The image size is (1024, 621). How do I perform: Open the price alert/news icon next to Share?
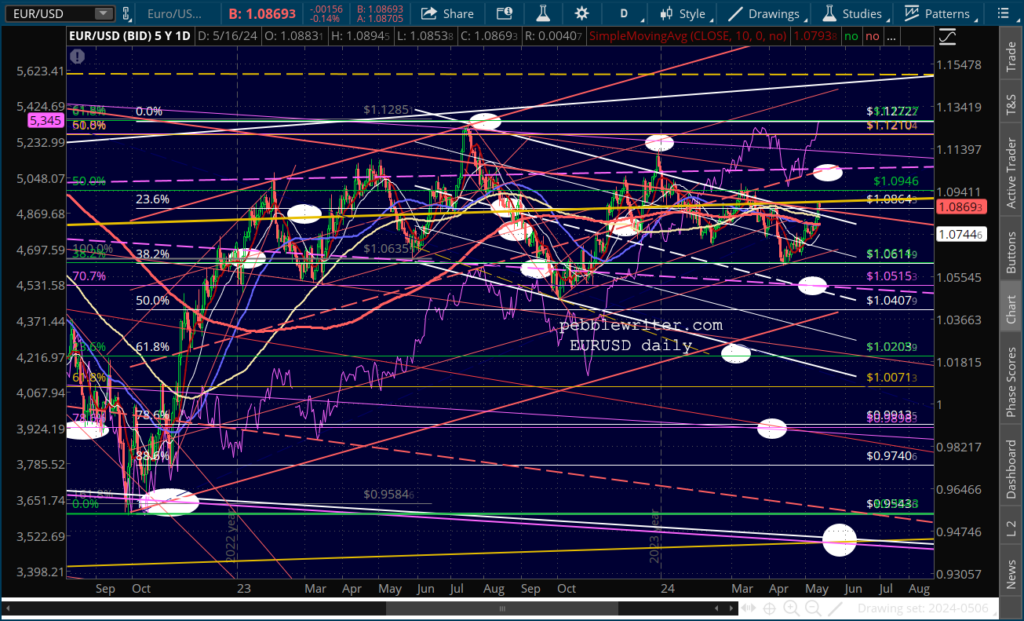coord(504,13)
